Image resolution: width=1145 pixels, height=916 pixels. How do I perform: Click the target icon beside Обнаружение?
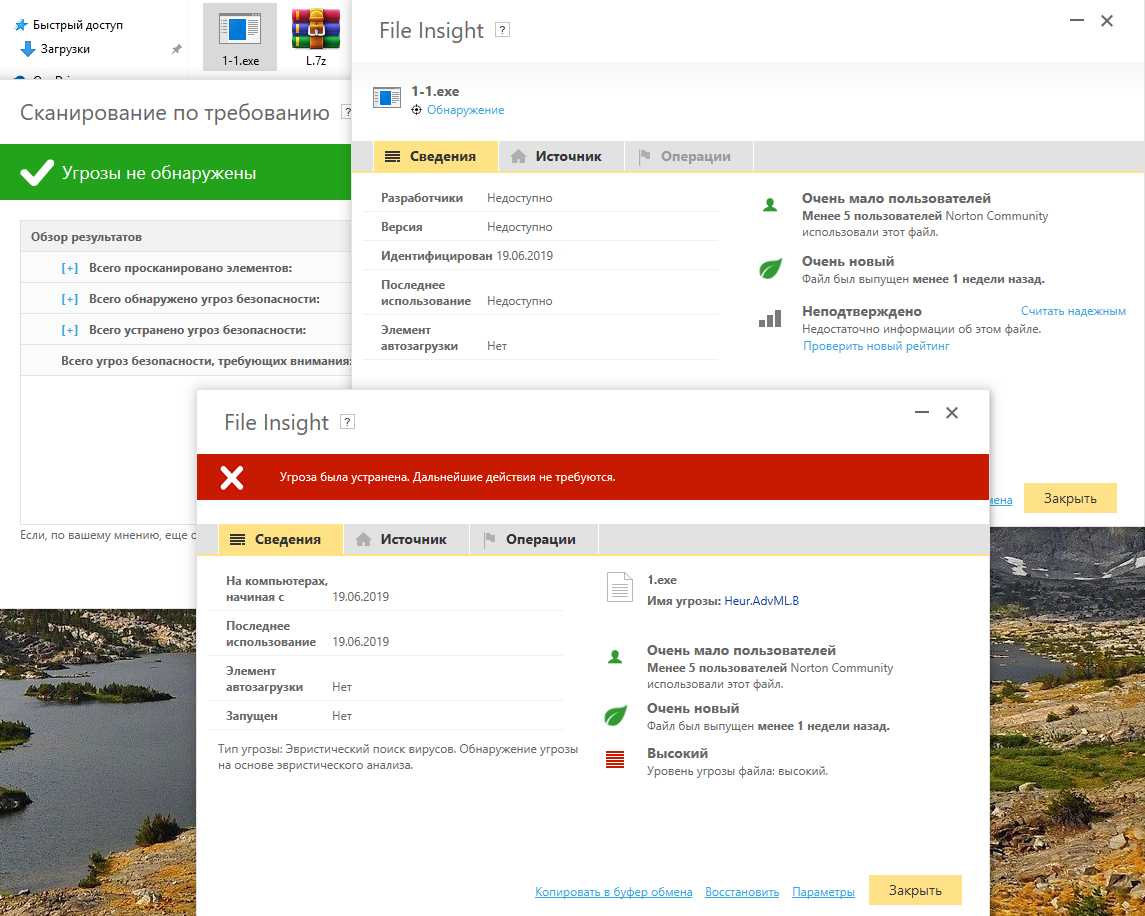416,110
